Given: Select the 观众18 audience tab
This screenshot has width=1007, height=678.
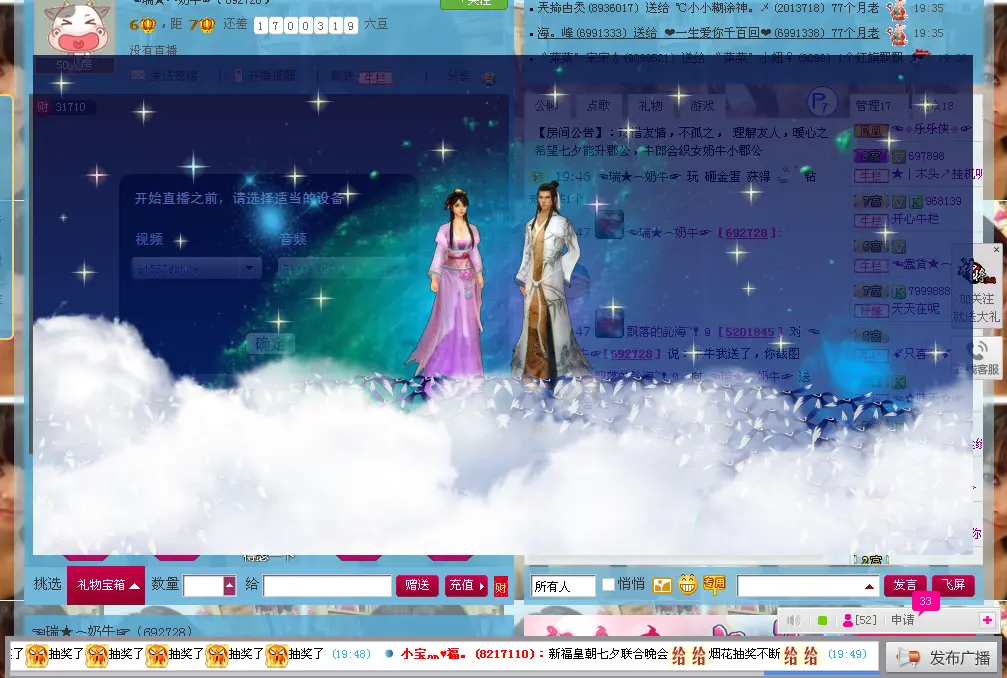Looking at the screenshot, I should 936,106.
